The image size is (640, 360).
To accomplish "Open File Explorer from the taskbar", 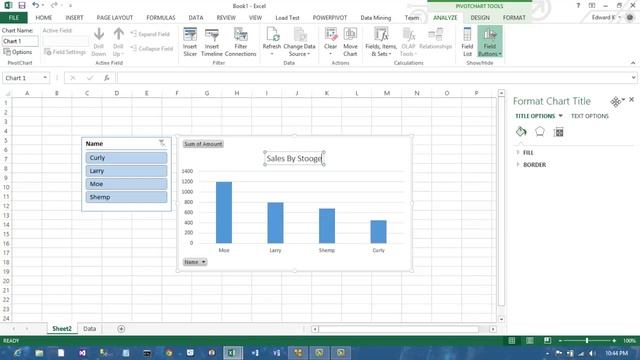I will [x=39, y=353].
